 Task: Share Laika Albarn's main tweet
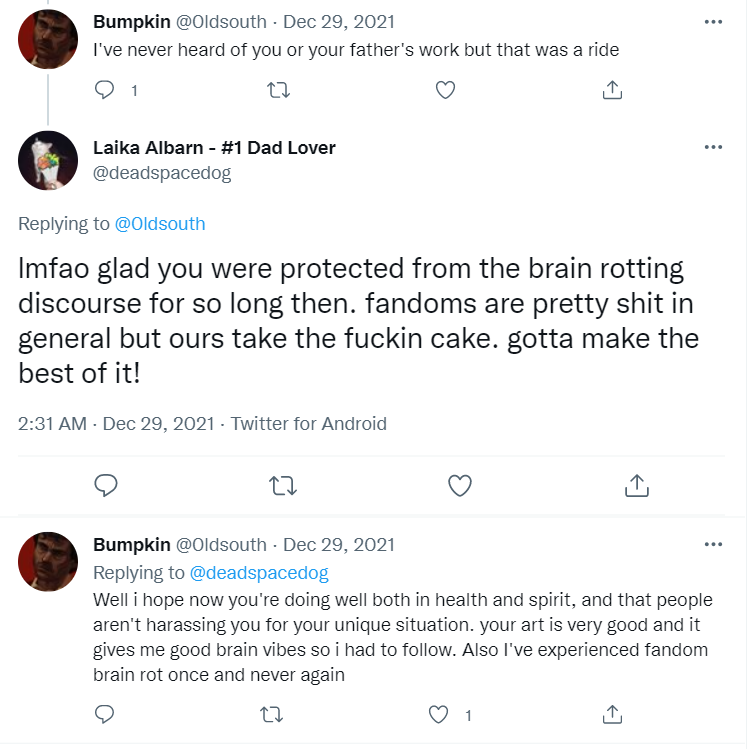635,486
